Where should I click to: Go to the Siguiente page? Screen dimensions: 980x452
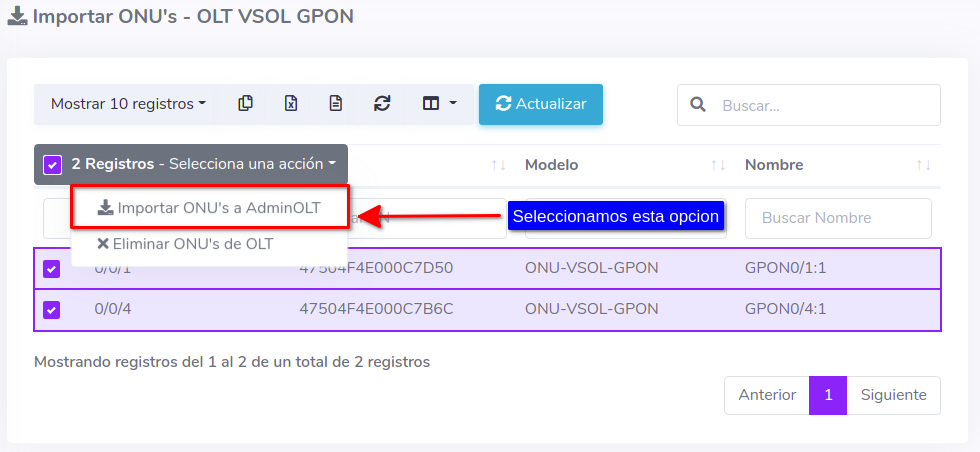click(893, 395)
